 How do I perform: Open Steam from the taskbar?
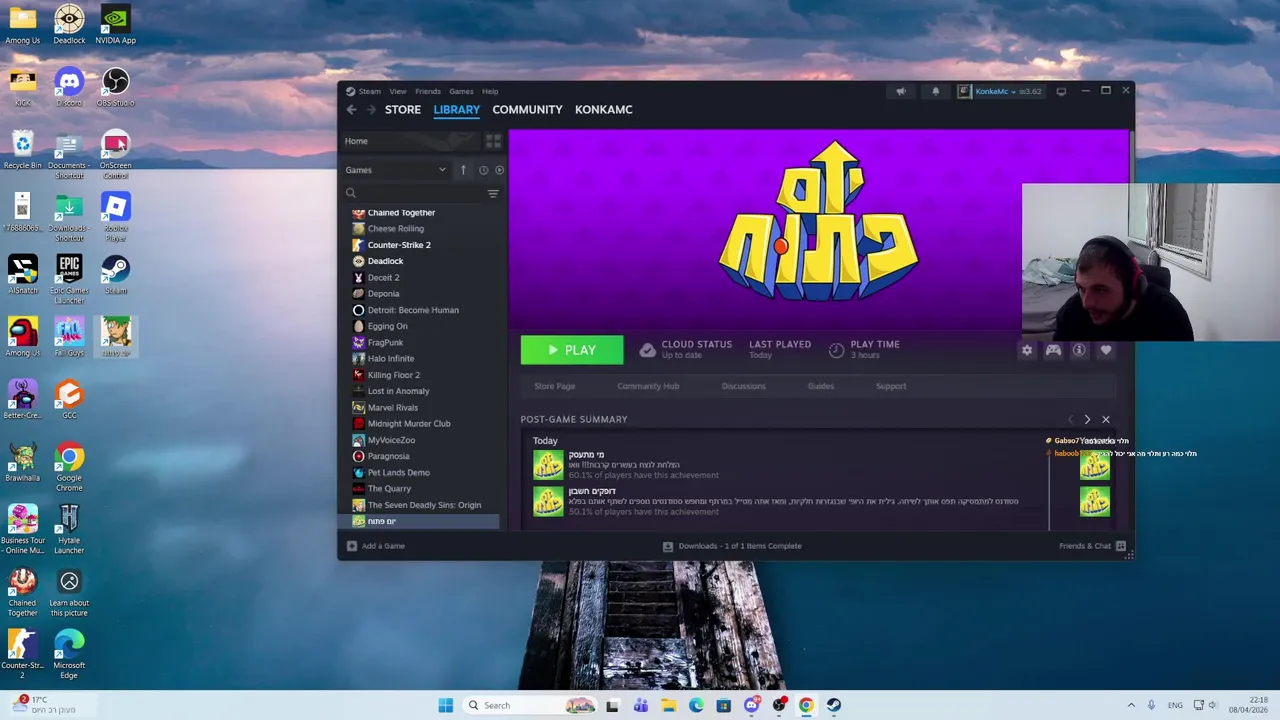click(x=833, y=705)
